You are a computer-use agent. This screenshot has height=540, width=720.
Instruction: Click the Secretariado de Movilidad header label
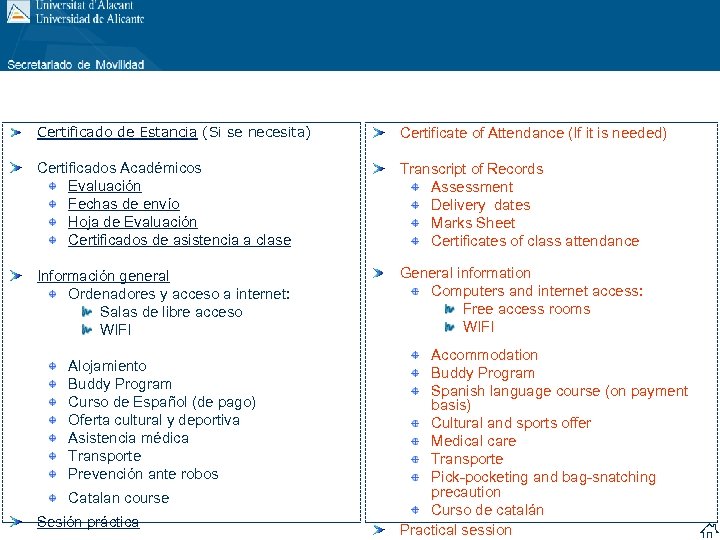coord(76,65)
